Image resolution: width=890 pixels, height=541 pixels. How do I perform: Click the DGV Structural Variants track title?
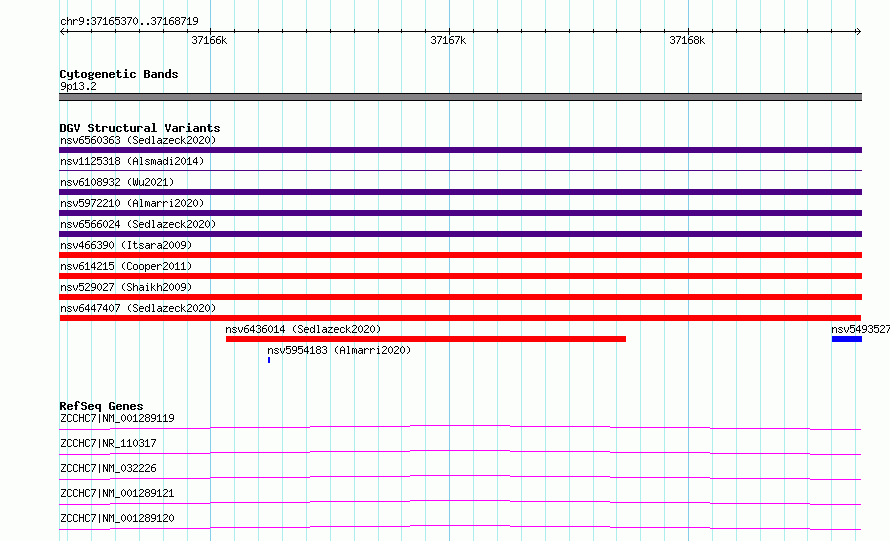coord(140,128)
